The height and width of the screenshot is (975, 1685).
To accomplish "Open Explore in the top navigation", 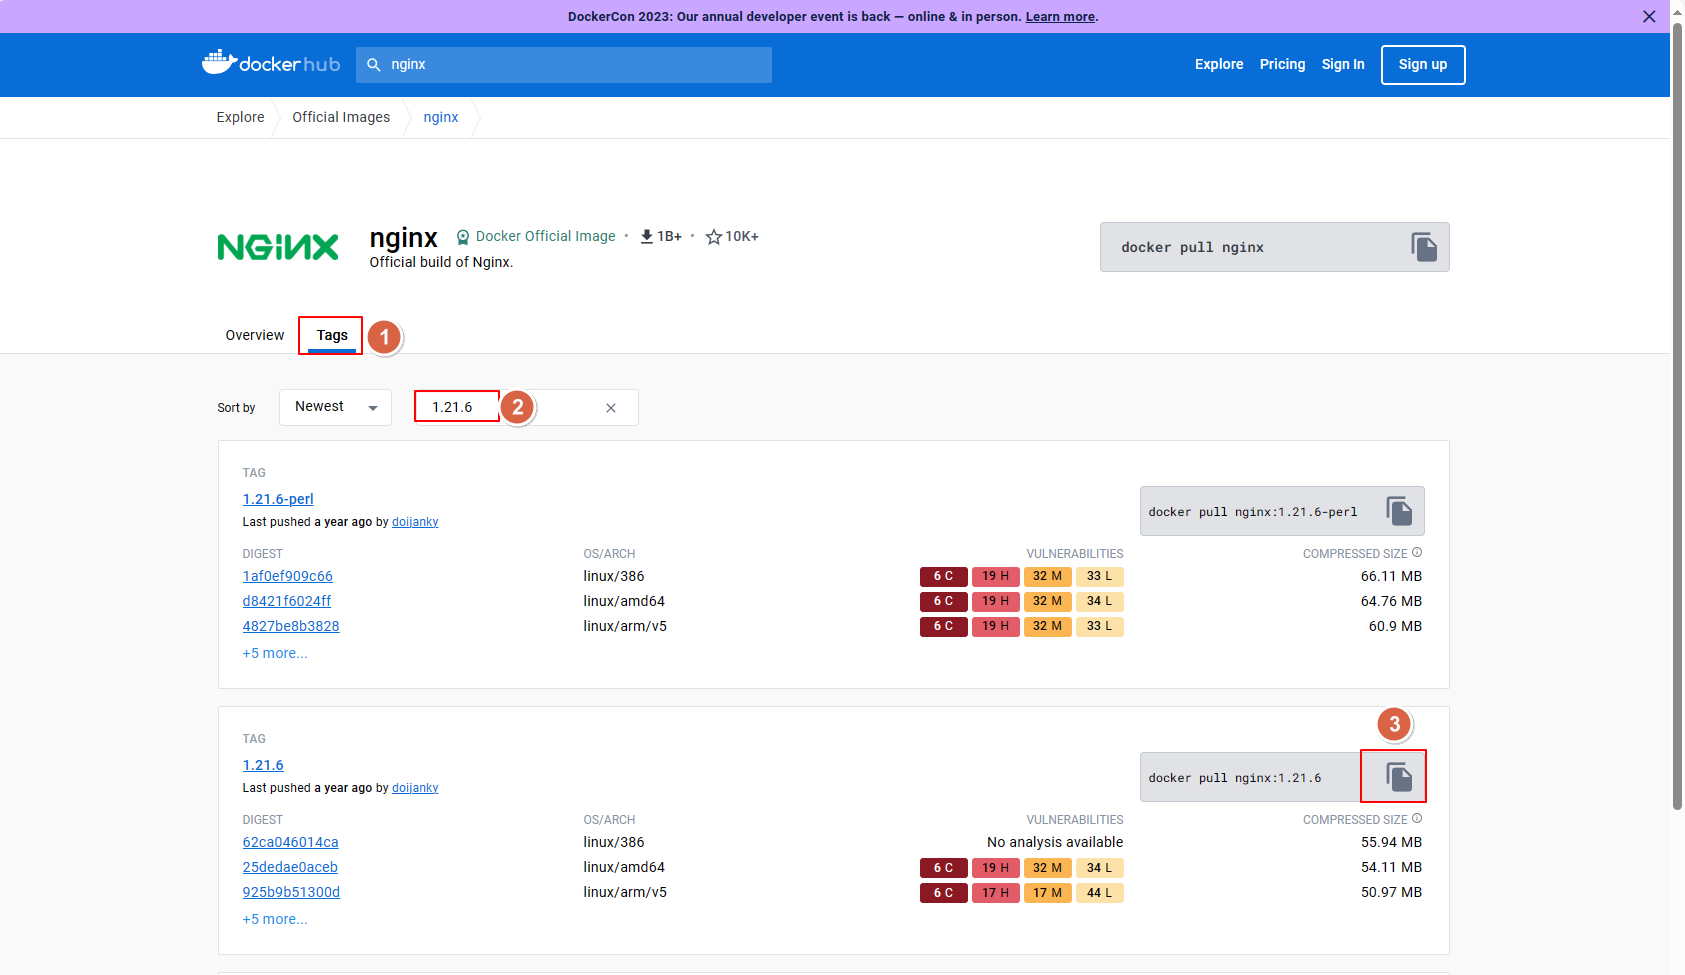I will [x=1219, y=64].
